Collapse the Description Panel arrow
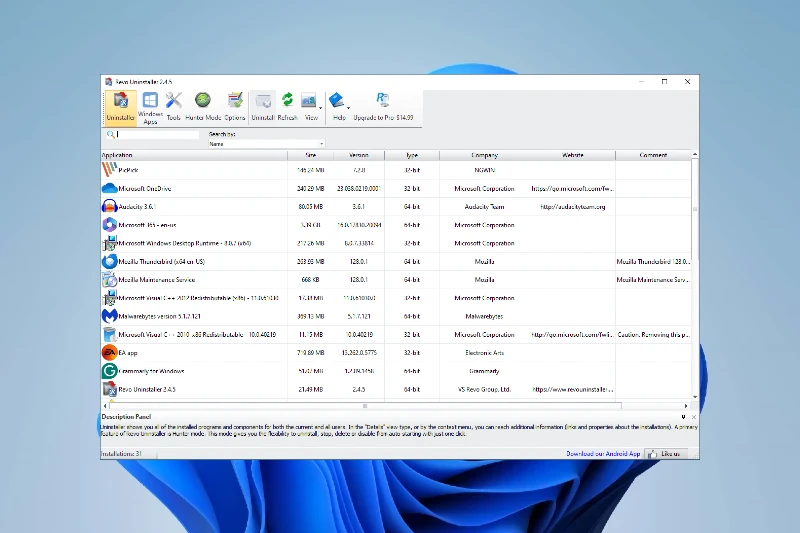The height and width of the screenshot is (533, 800). [683, 417]
